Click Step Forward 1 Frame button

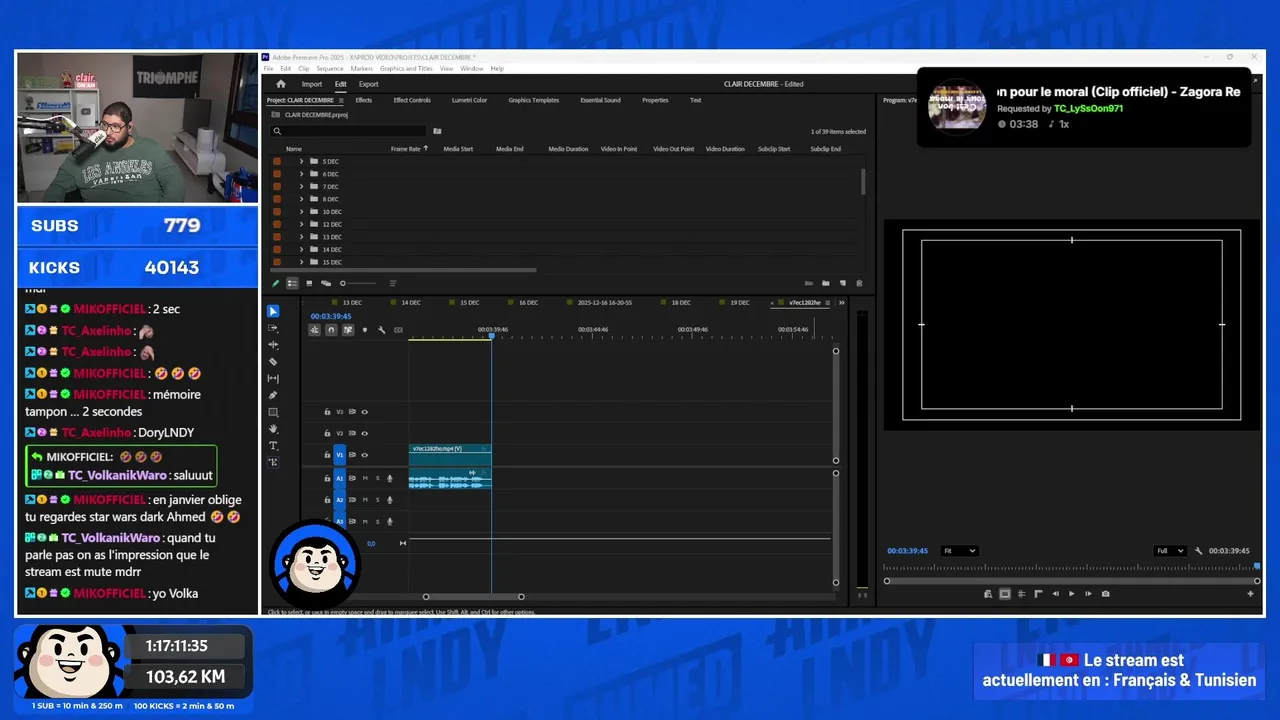click(1088, 594)
